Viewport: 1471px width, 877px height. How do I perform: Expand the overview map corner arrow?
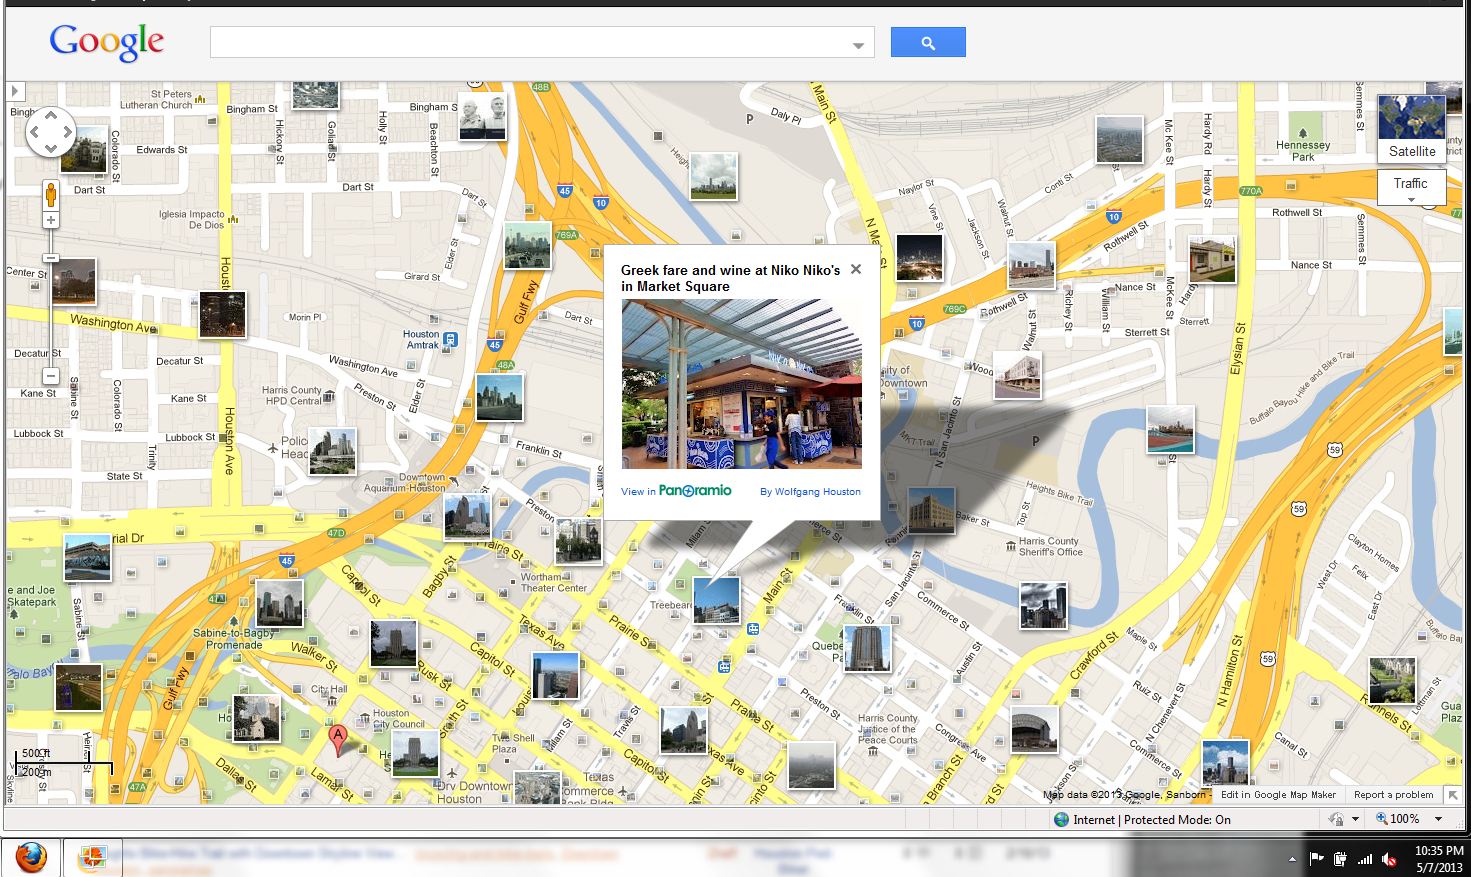point(1453,795)
